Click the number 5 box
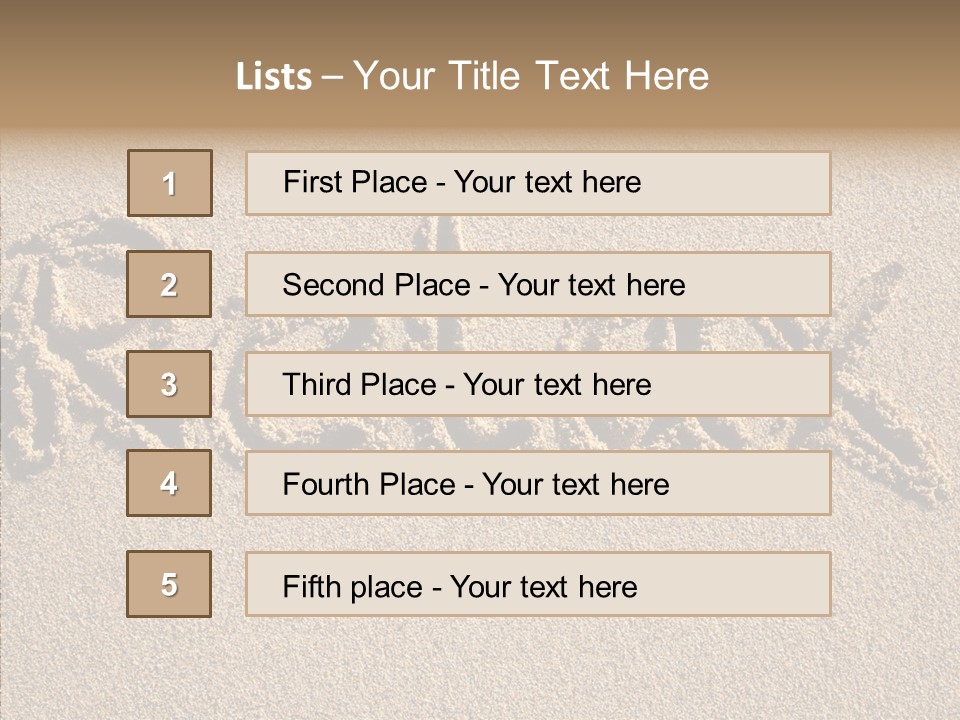 (169, 584)
